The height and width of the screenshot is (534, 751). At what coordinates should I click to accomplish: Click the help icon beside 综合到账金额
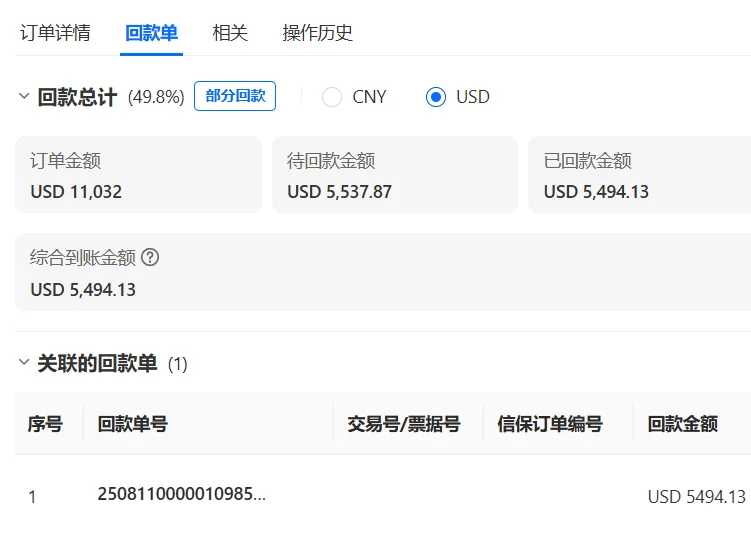tap(150, 257)
